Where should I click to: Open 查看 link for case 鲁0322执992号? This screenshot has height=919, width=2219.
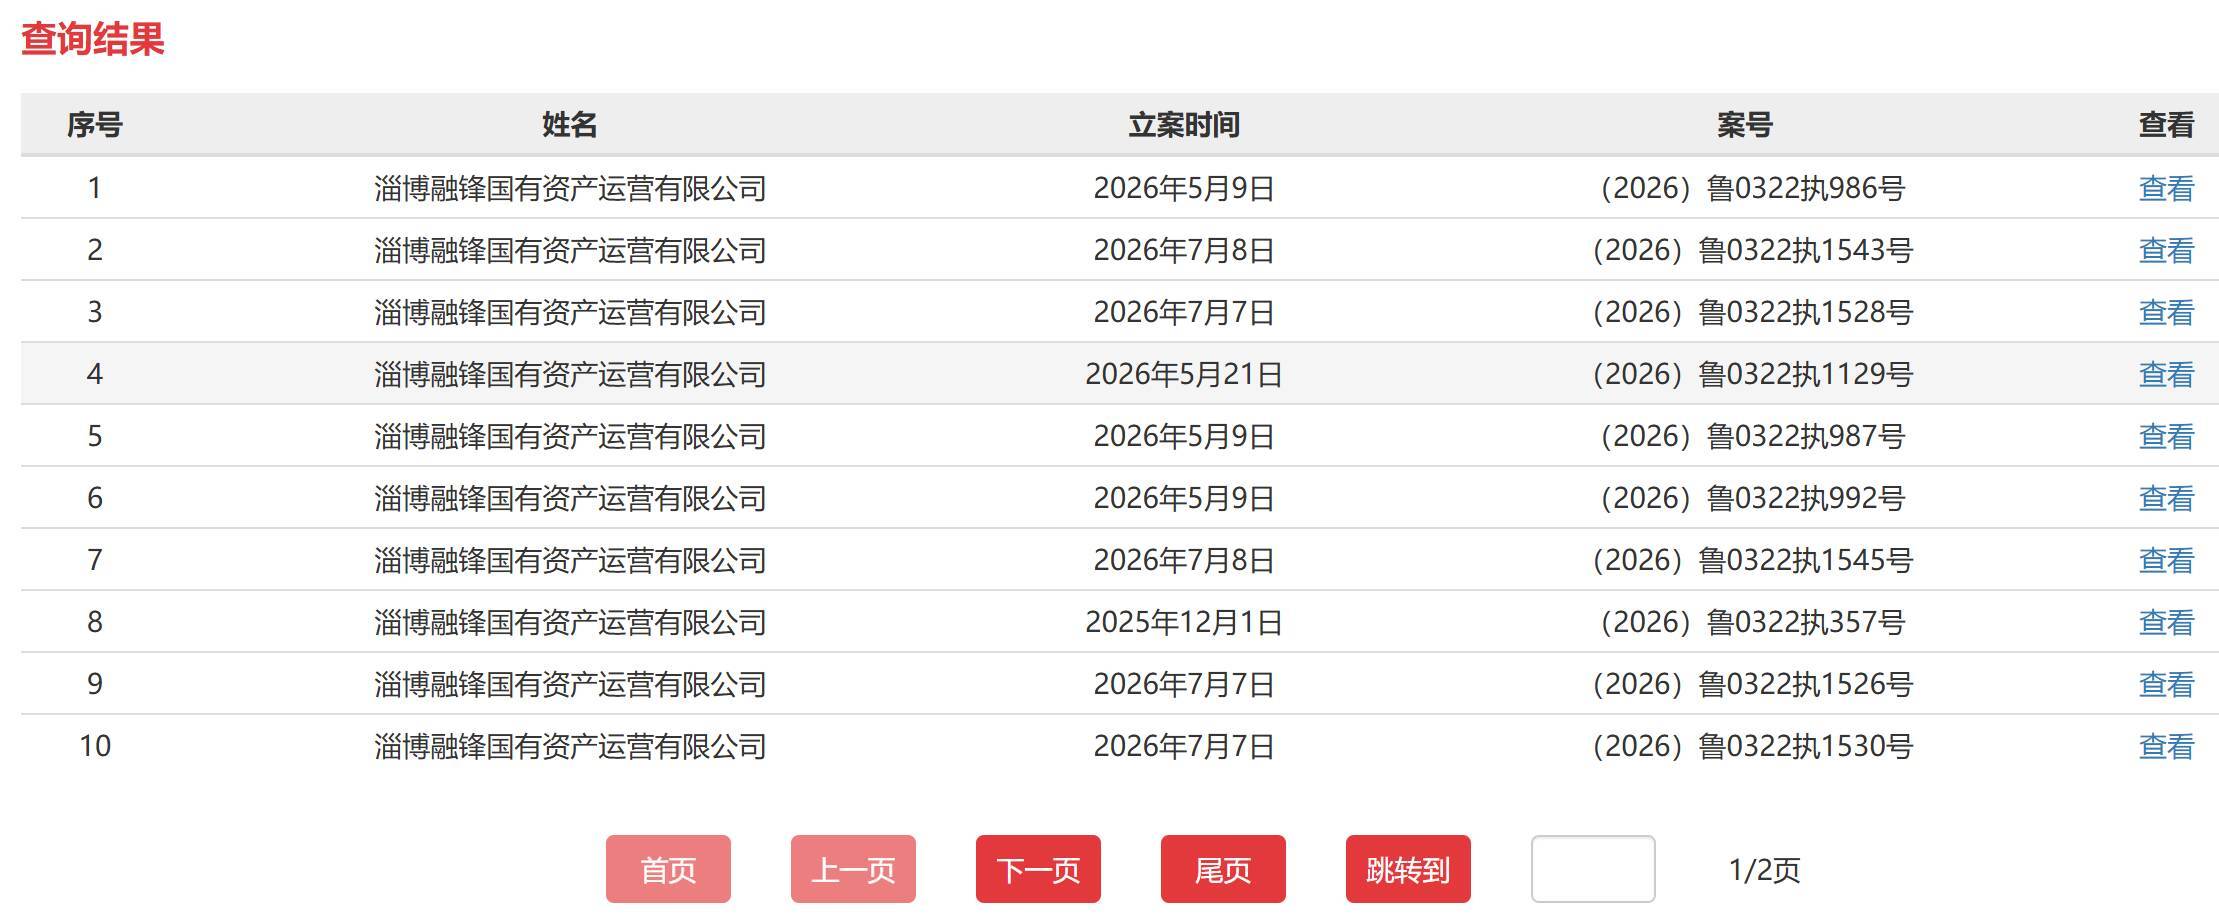coord(2166,498)
